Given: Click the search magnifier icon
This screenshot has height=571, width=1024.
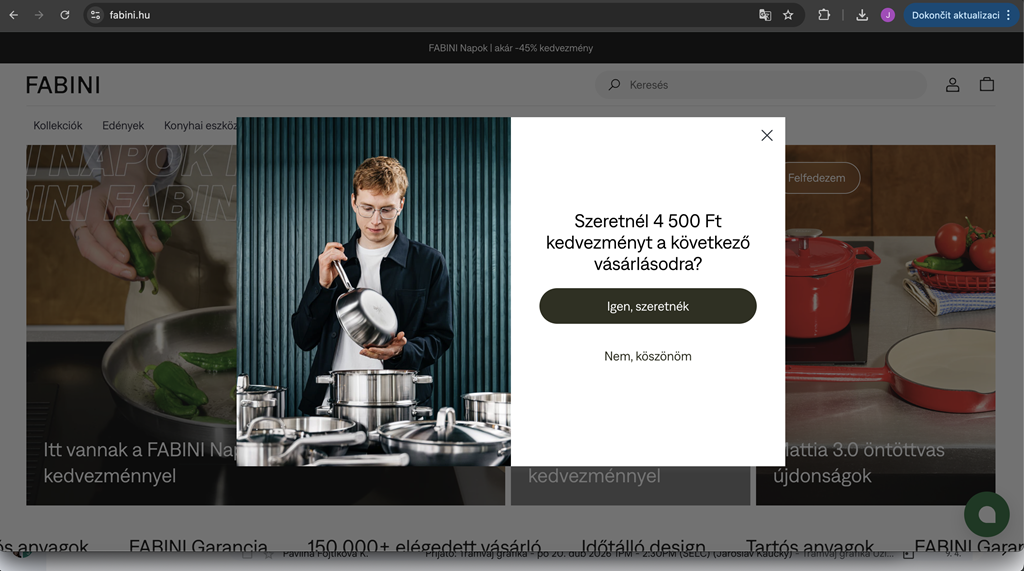Looking at the screenshot, I should click(614, 85).
